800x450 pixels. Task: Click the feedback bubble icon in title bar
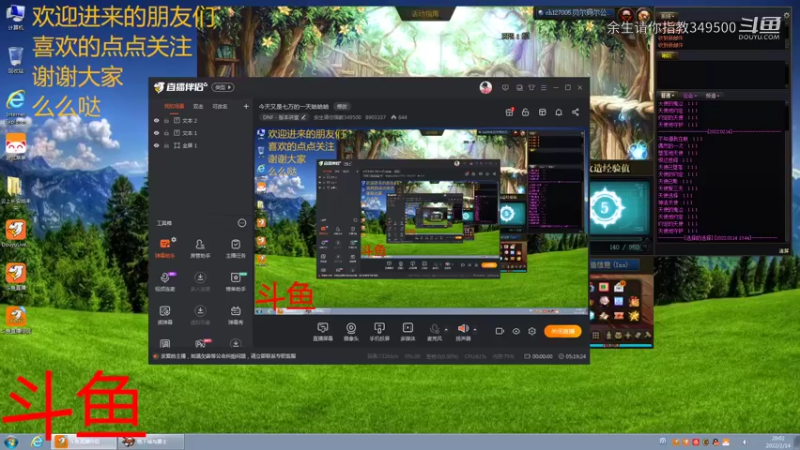pos(505,88)
